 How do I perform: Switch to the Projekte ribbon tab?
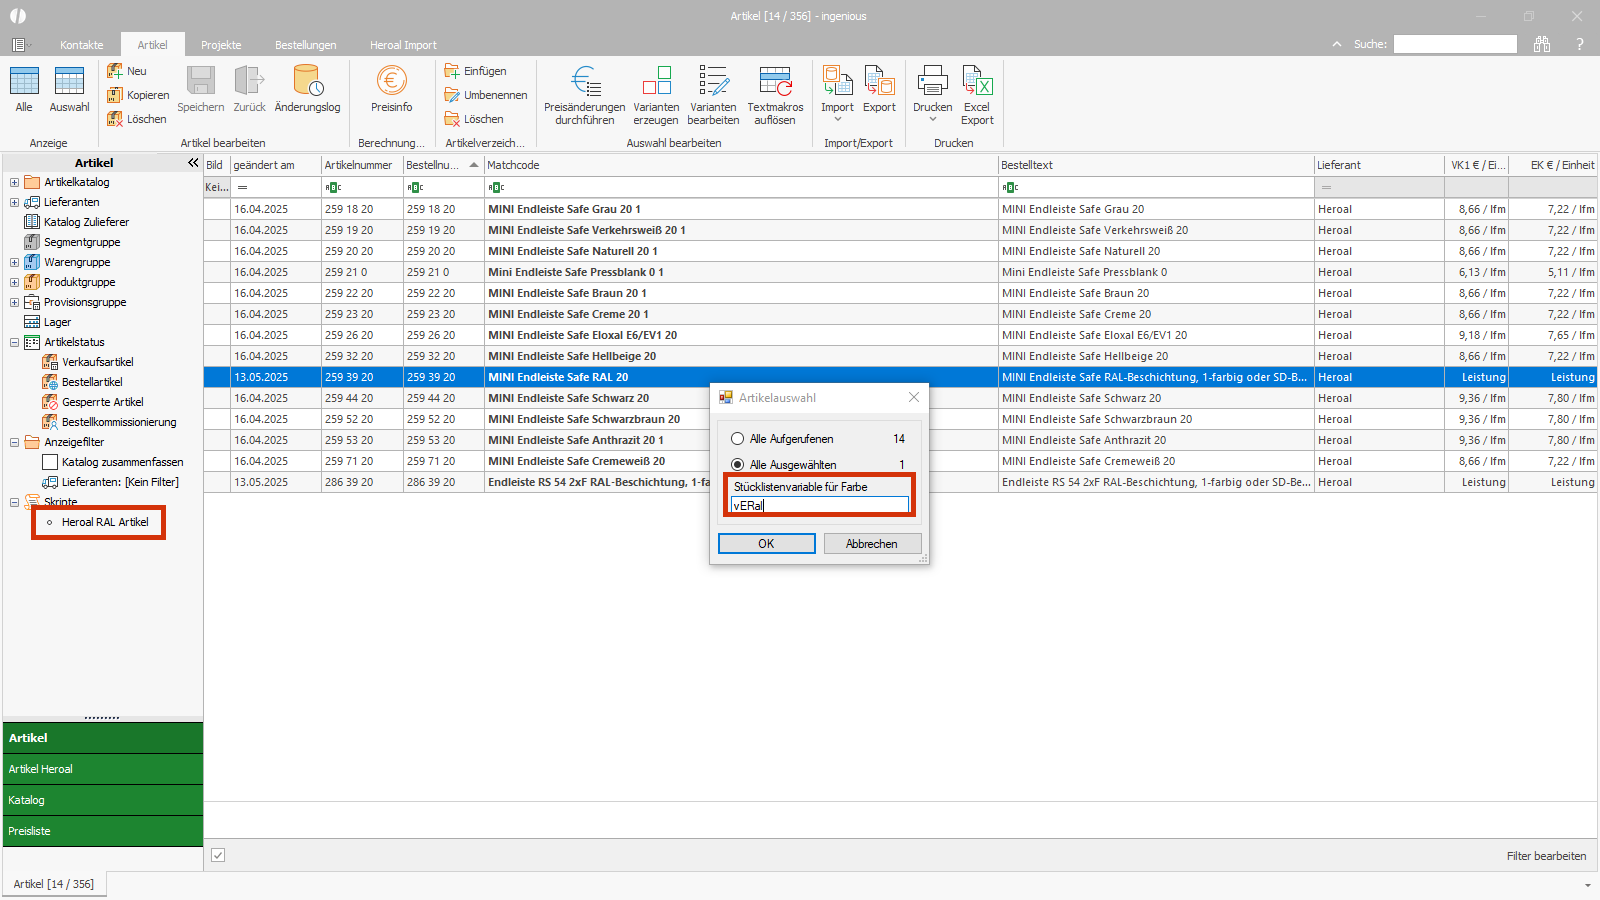[221, 45]
